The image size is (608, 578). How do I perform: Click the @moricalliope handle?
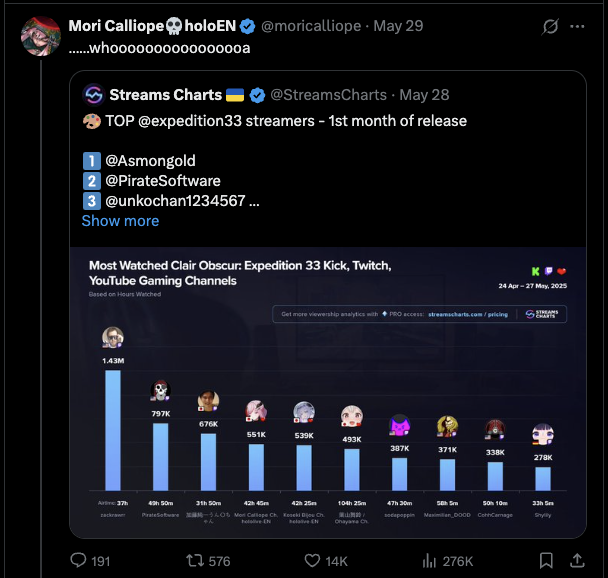click(x=311, y=26)
